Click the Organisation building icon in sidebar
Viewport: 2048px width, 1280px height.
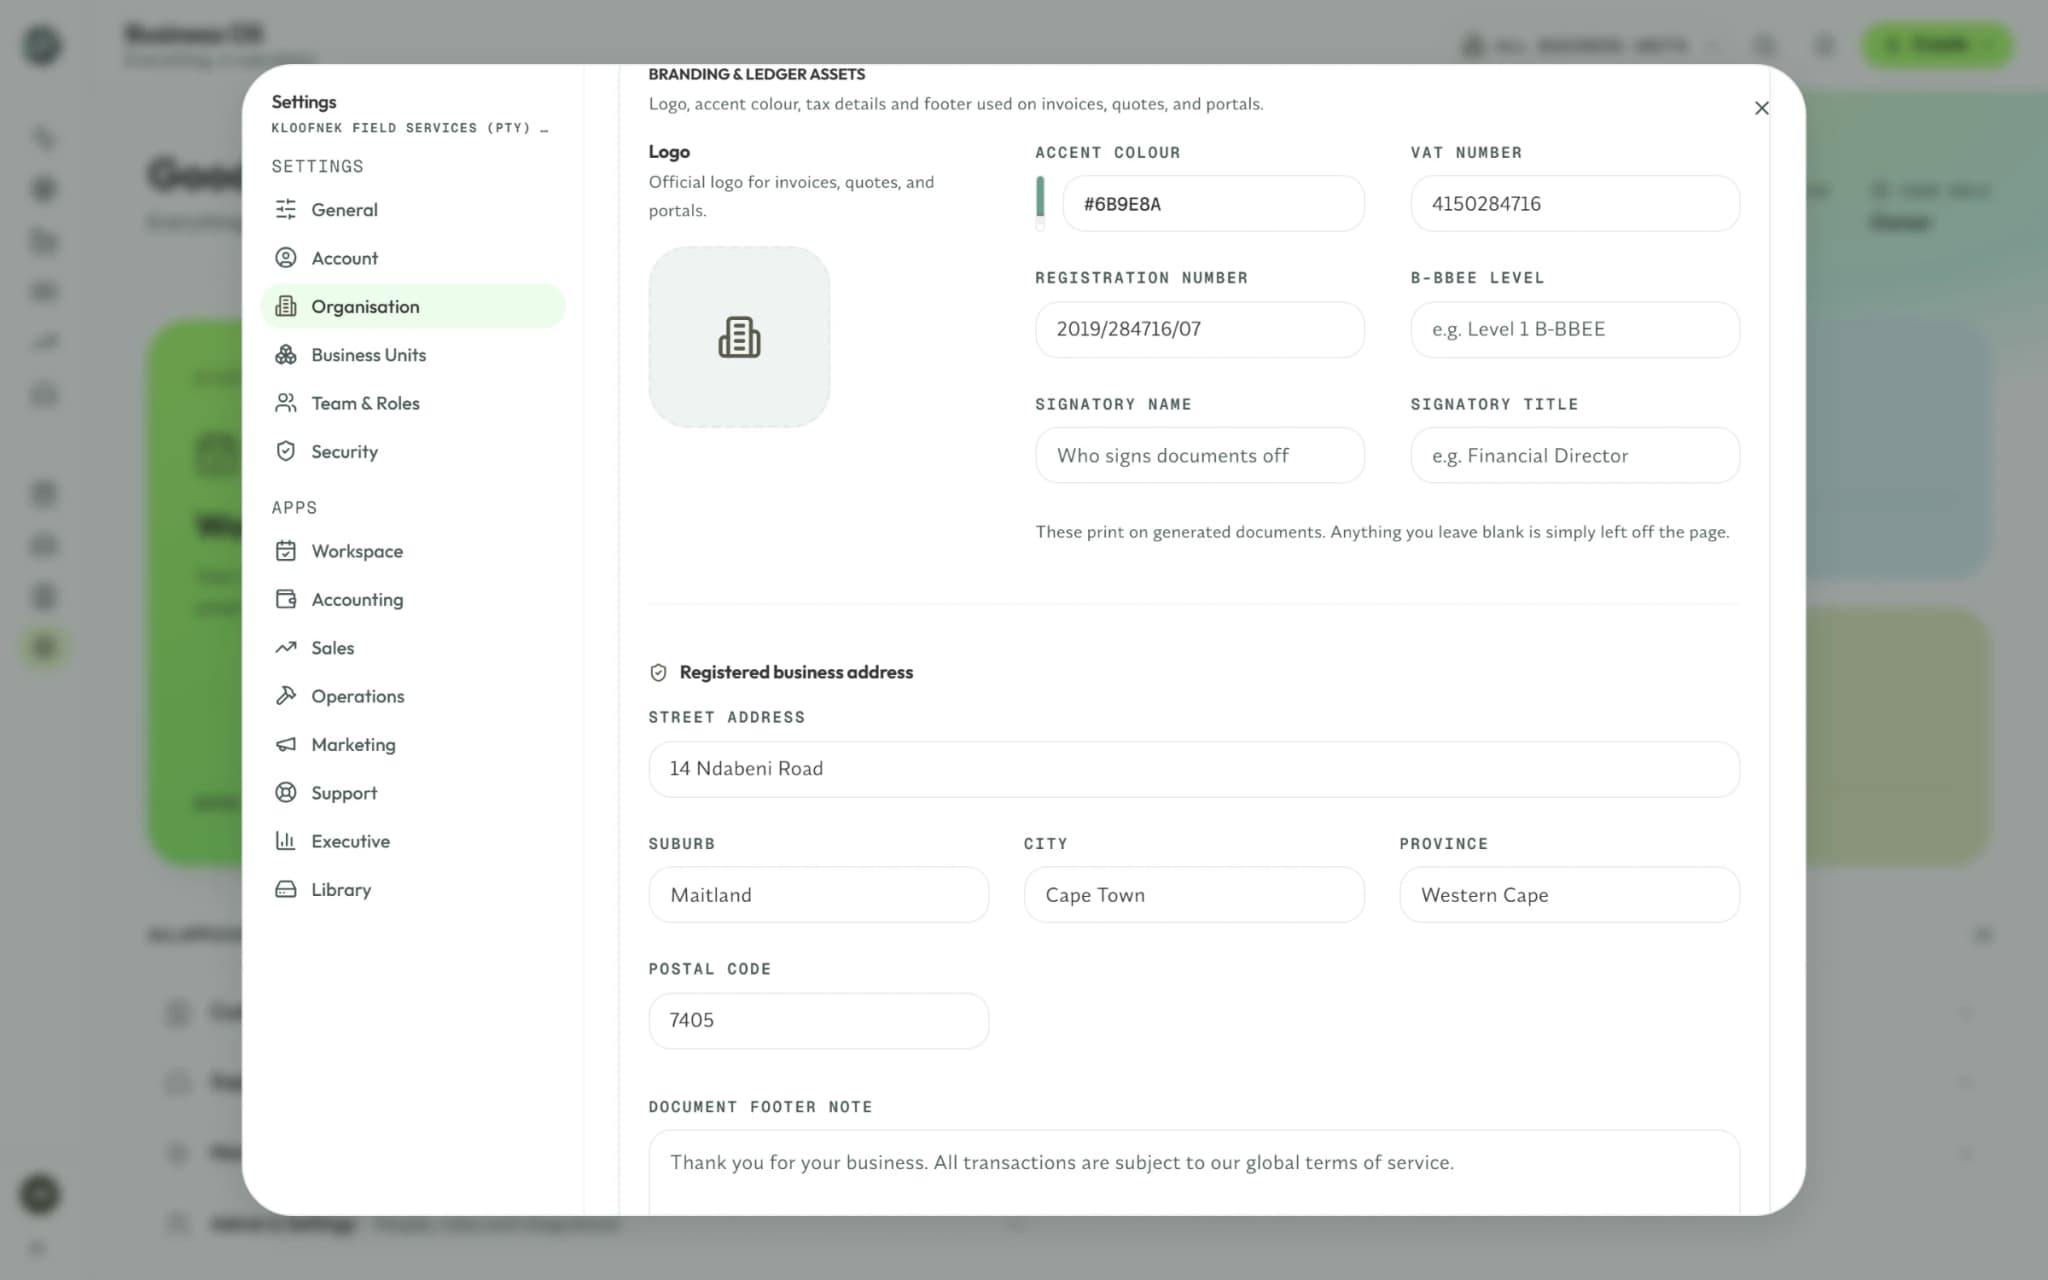click(x=286, y=306)
